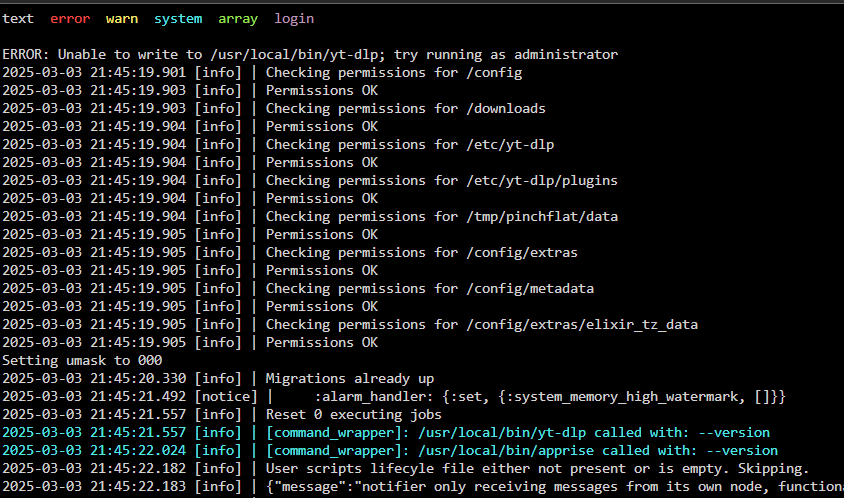Screen dimensions: 844x498
Task: Select the purple 'login' filter label
Action: 294,19
